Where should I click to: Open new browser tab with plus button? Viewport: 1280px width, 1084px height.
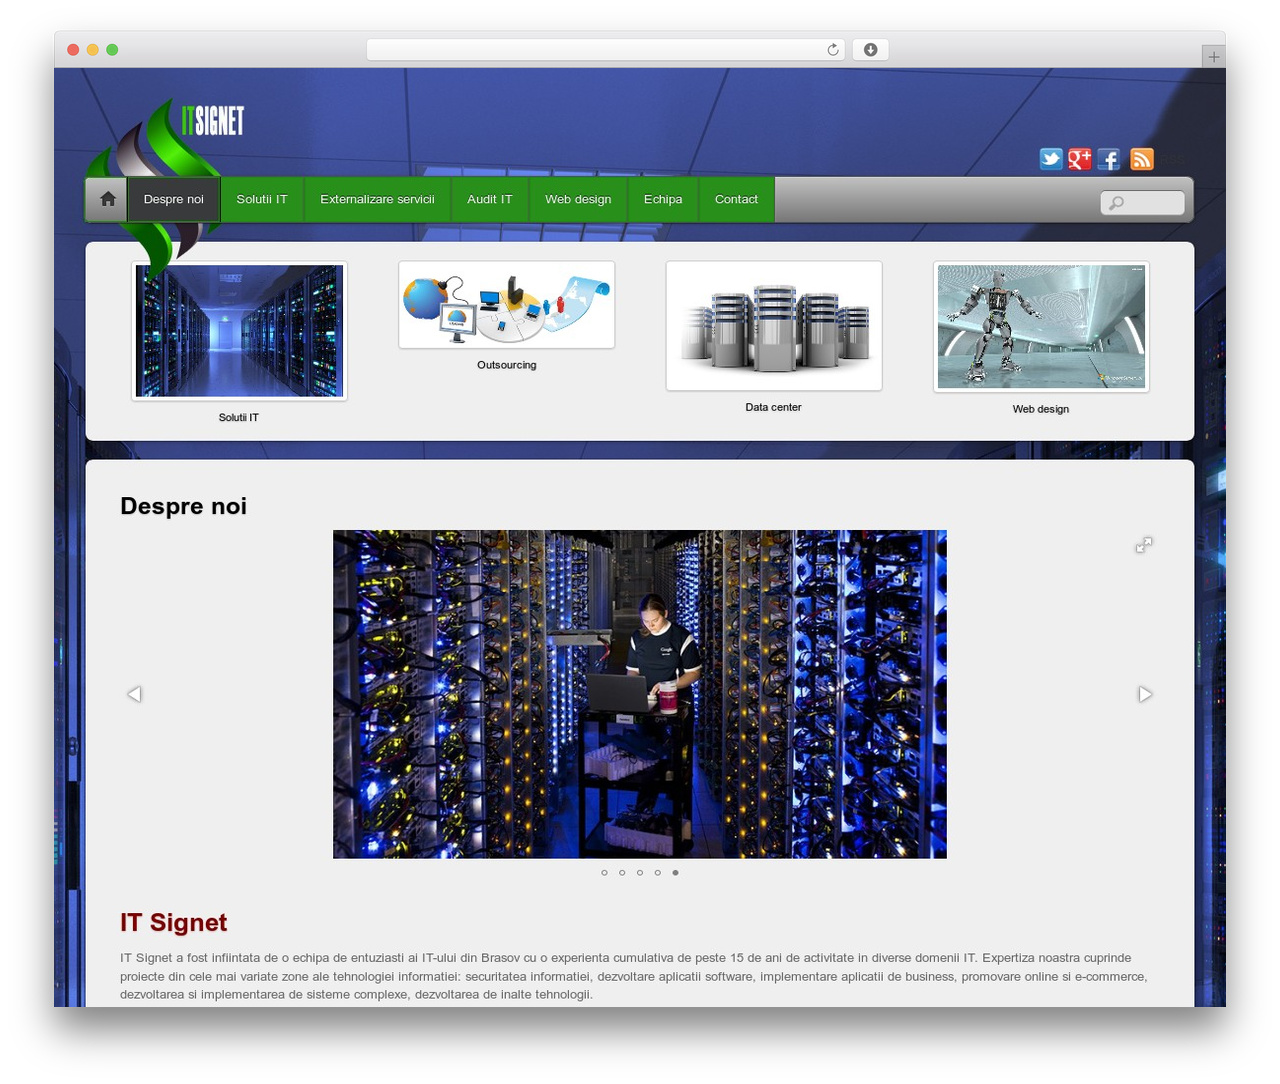pyautogui.click(x=1213, y=57)
